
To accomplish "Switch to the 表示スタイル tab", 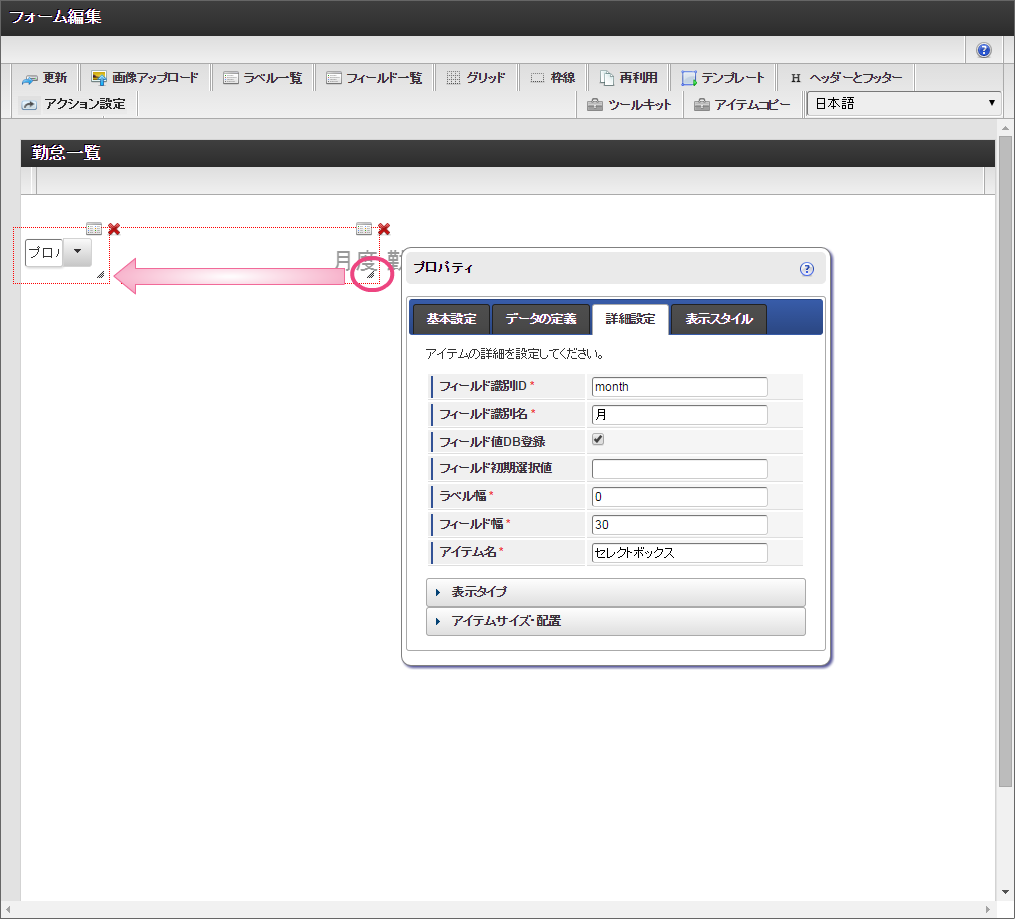I will [719, 319].
